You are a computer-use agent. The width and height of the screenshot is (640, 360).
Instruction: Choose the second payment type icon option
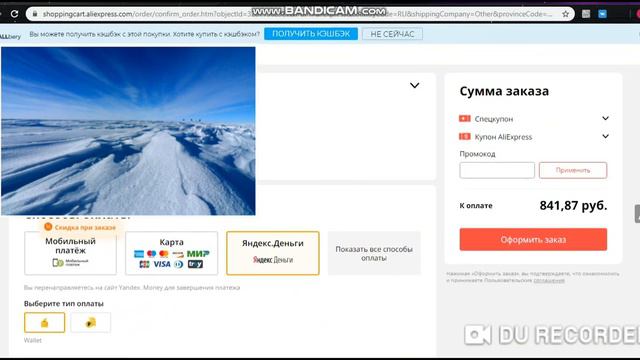(x=90, y=322)
